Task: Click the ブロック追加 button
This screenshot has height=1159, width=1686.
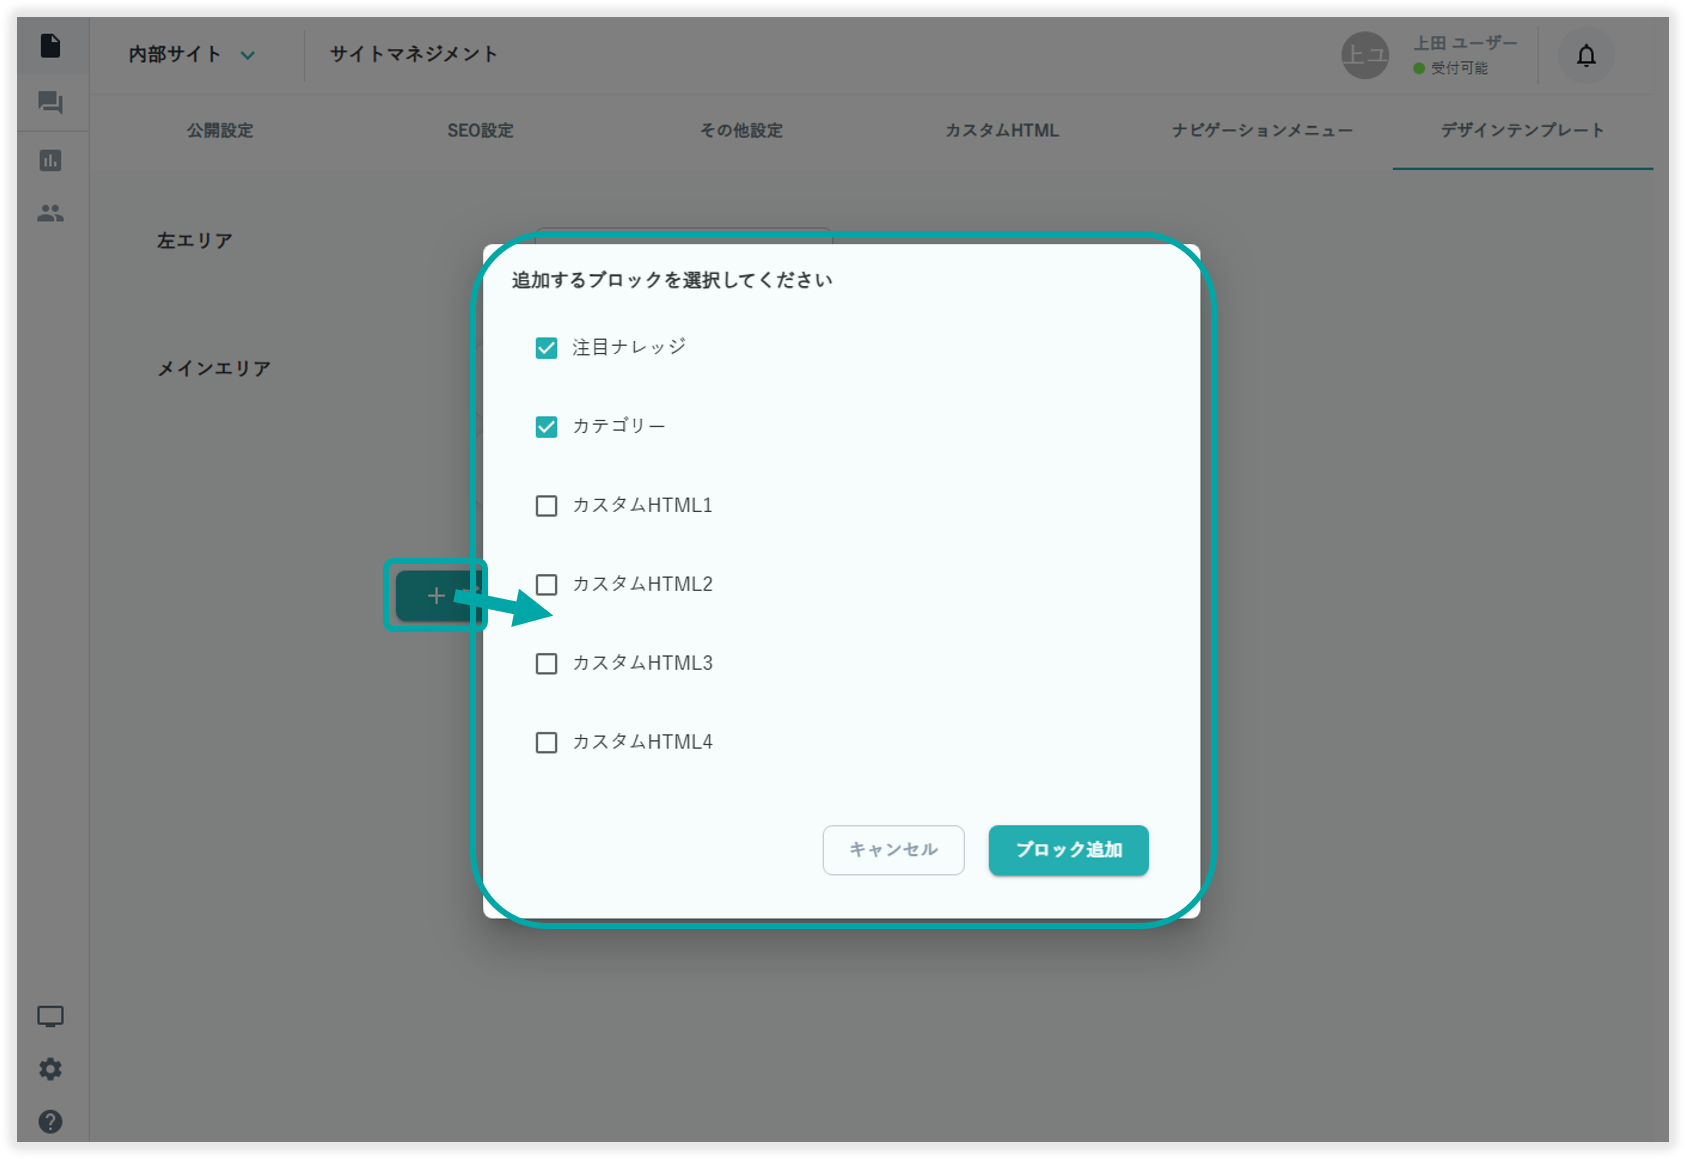Action: 1068,850
